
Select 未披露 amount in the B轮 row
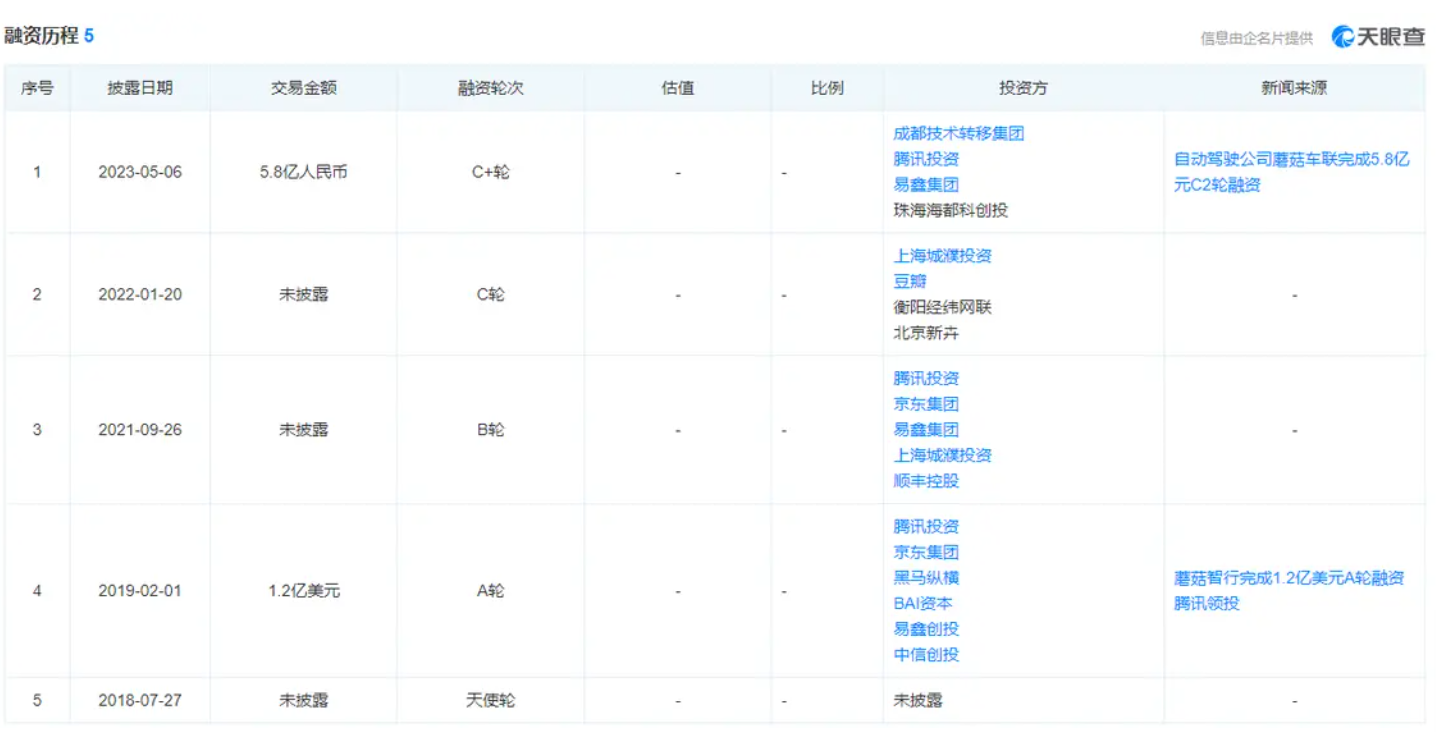pos(304,430)
